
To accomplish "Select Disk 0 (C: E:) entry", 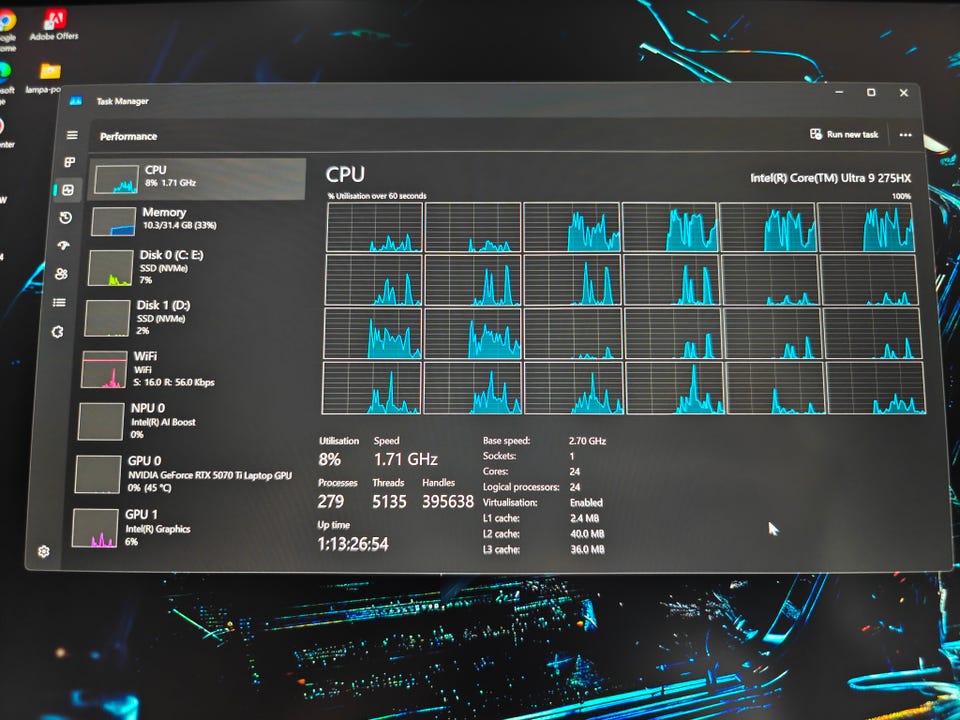I will [193, 268].
